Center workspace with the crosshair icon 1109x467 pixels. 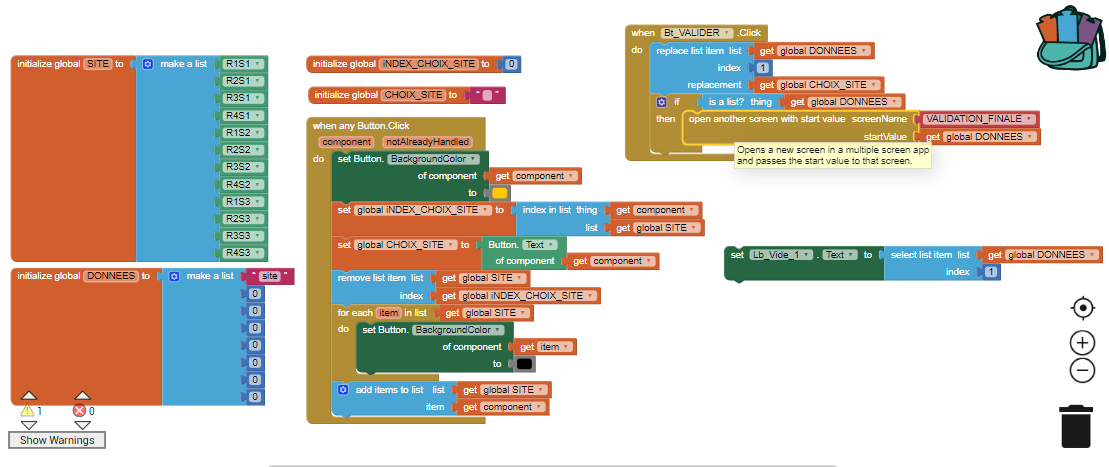(1082, 308)
